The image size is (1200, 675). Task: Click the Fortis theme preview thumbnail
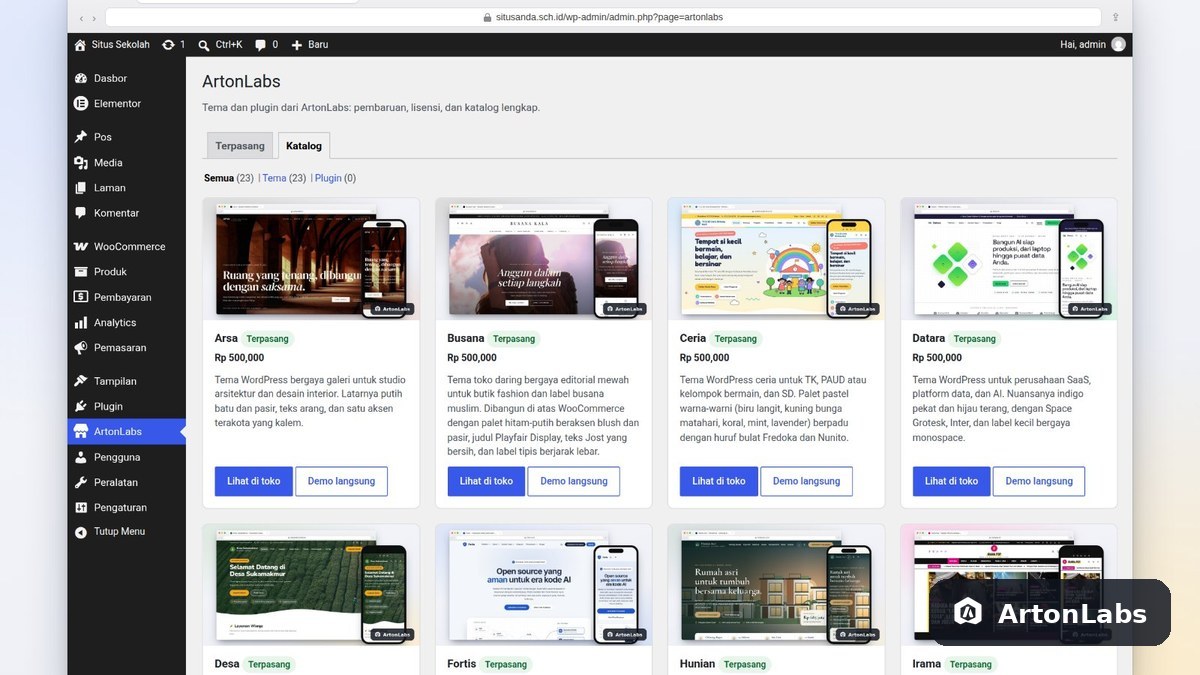pyautogui.click(x=544, y=585)
